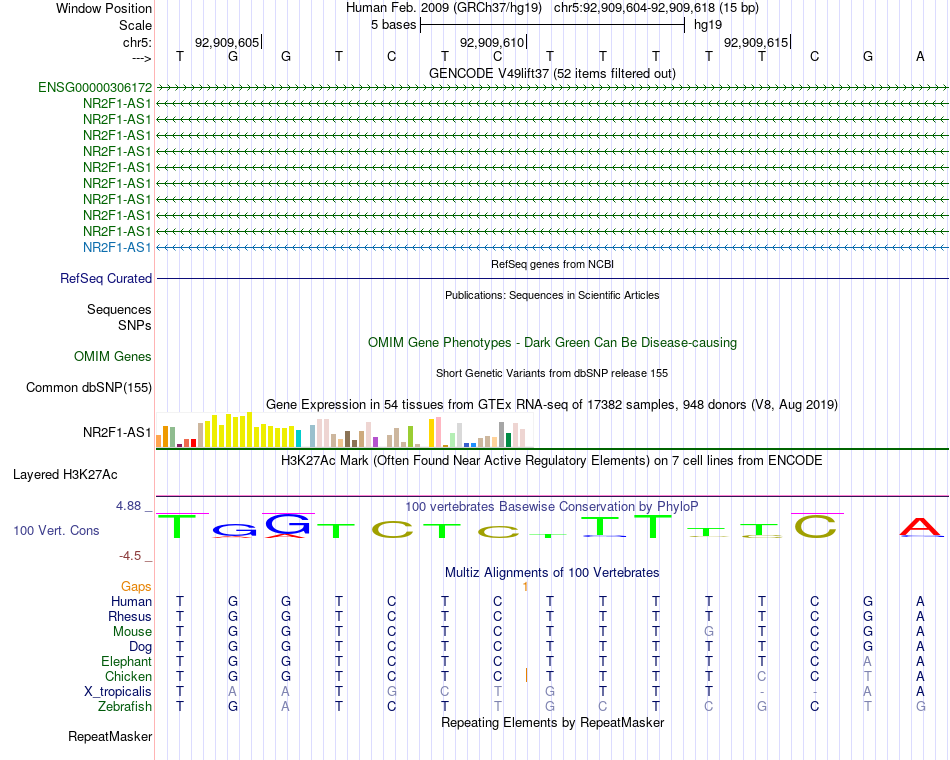Select the Human species label
950x760 pixels.
pos(131,601)
